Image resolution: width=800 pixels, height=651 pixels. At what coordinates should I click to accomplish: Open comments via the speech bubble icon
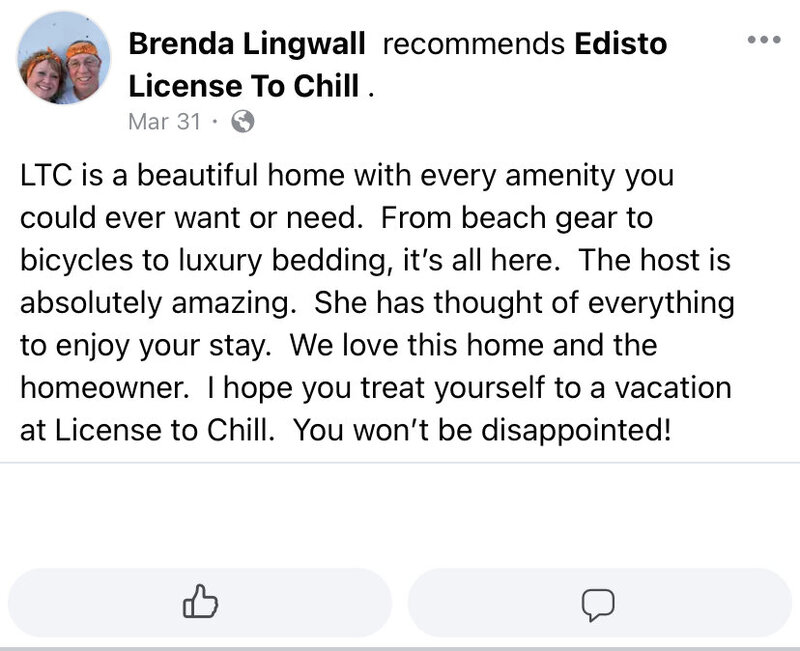pos(599,603)
